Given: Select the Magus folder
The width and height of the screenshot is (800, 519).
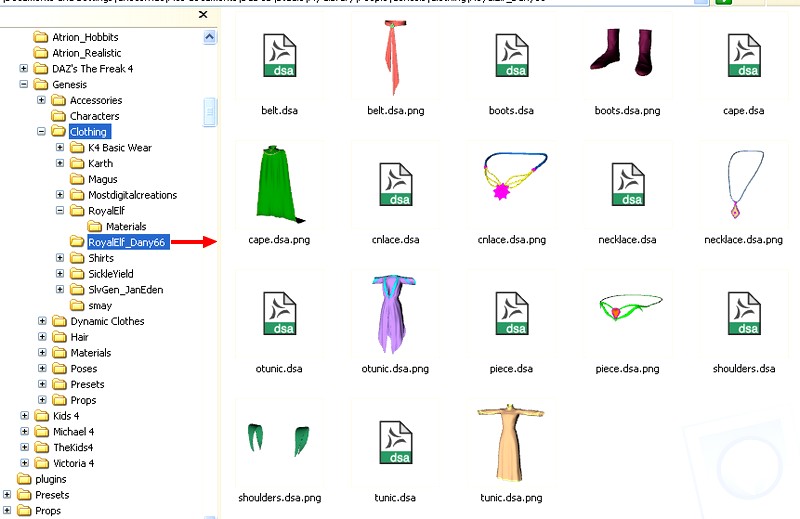Looking at the screenshot, I should point(94,179).
